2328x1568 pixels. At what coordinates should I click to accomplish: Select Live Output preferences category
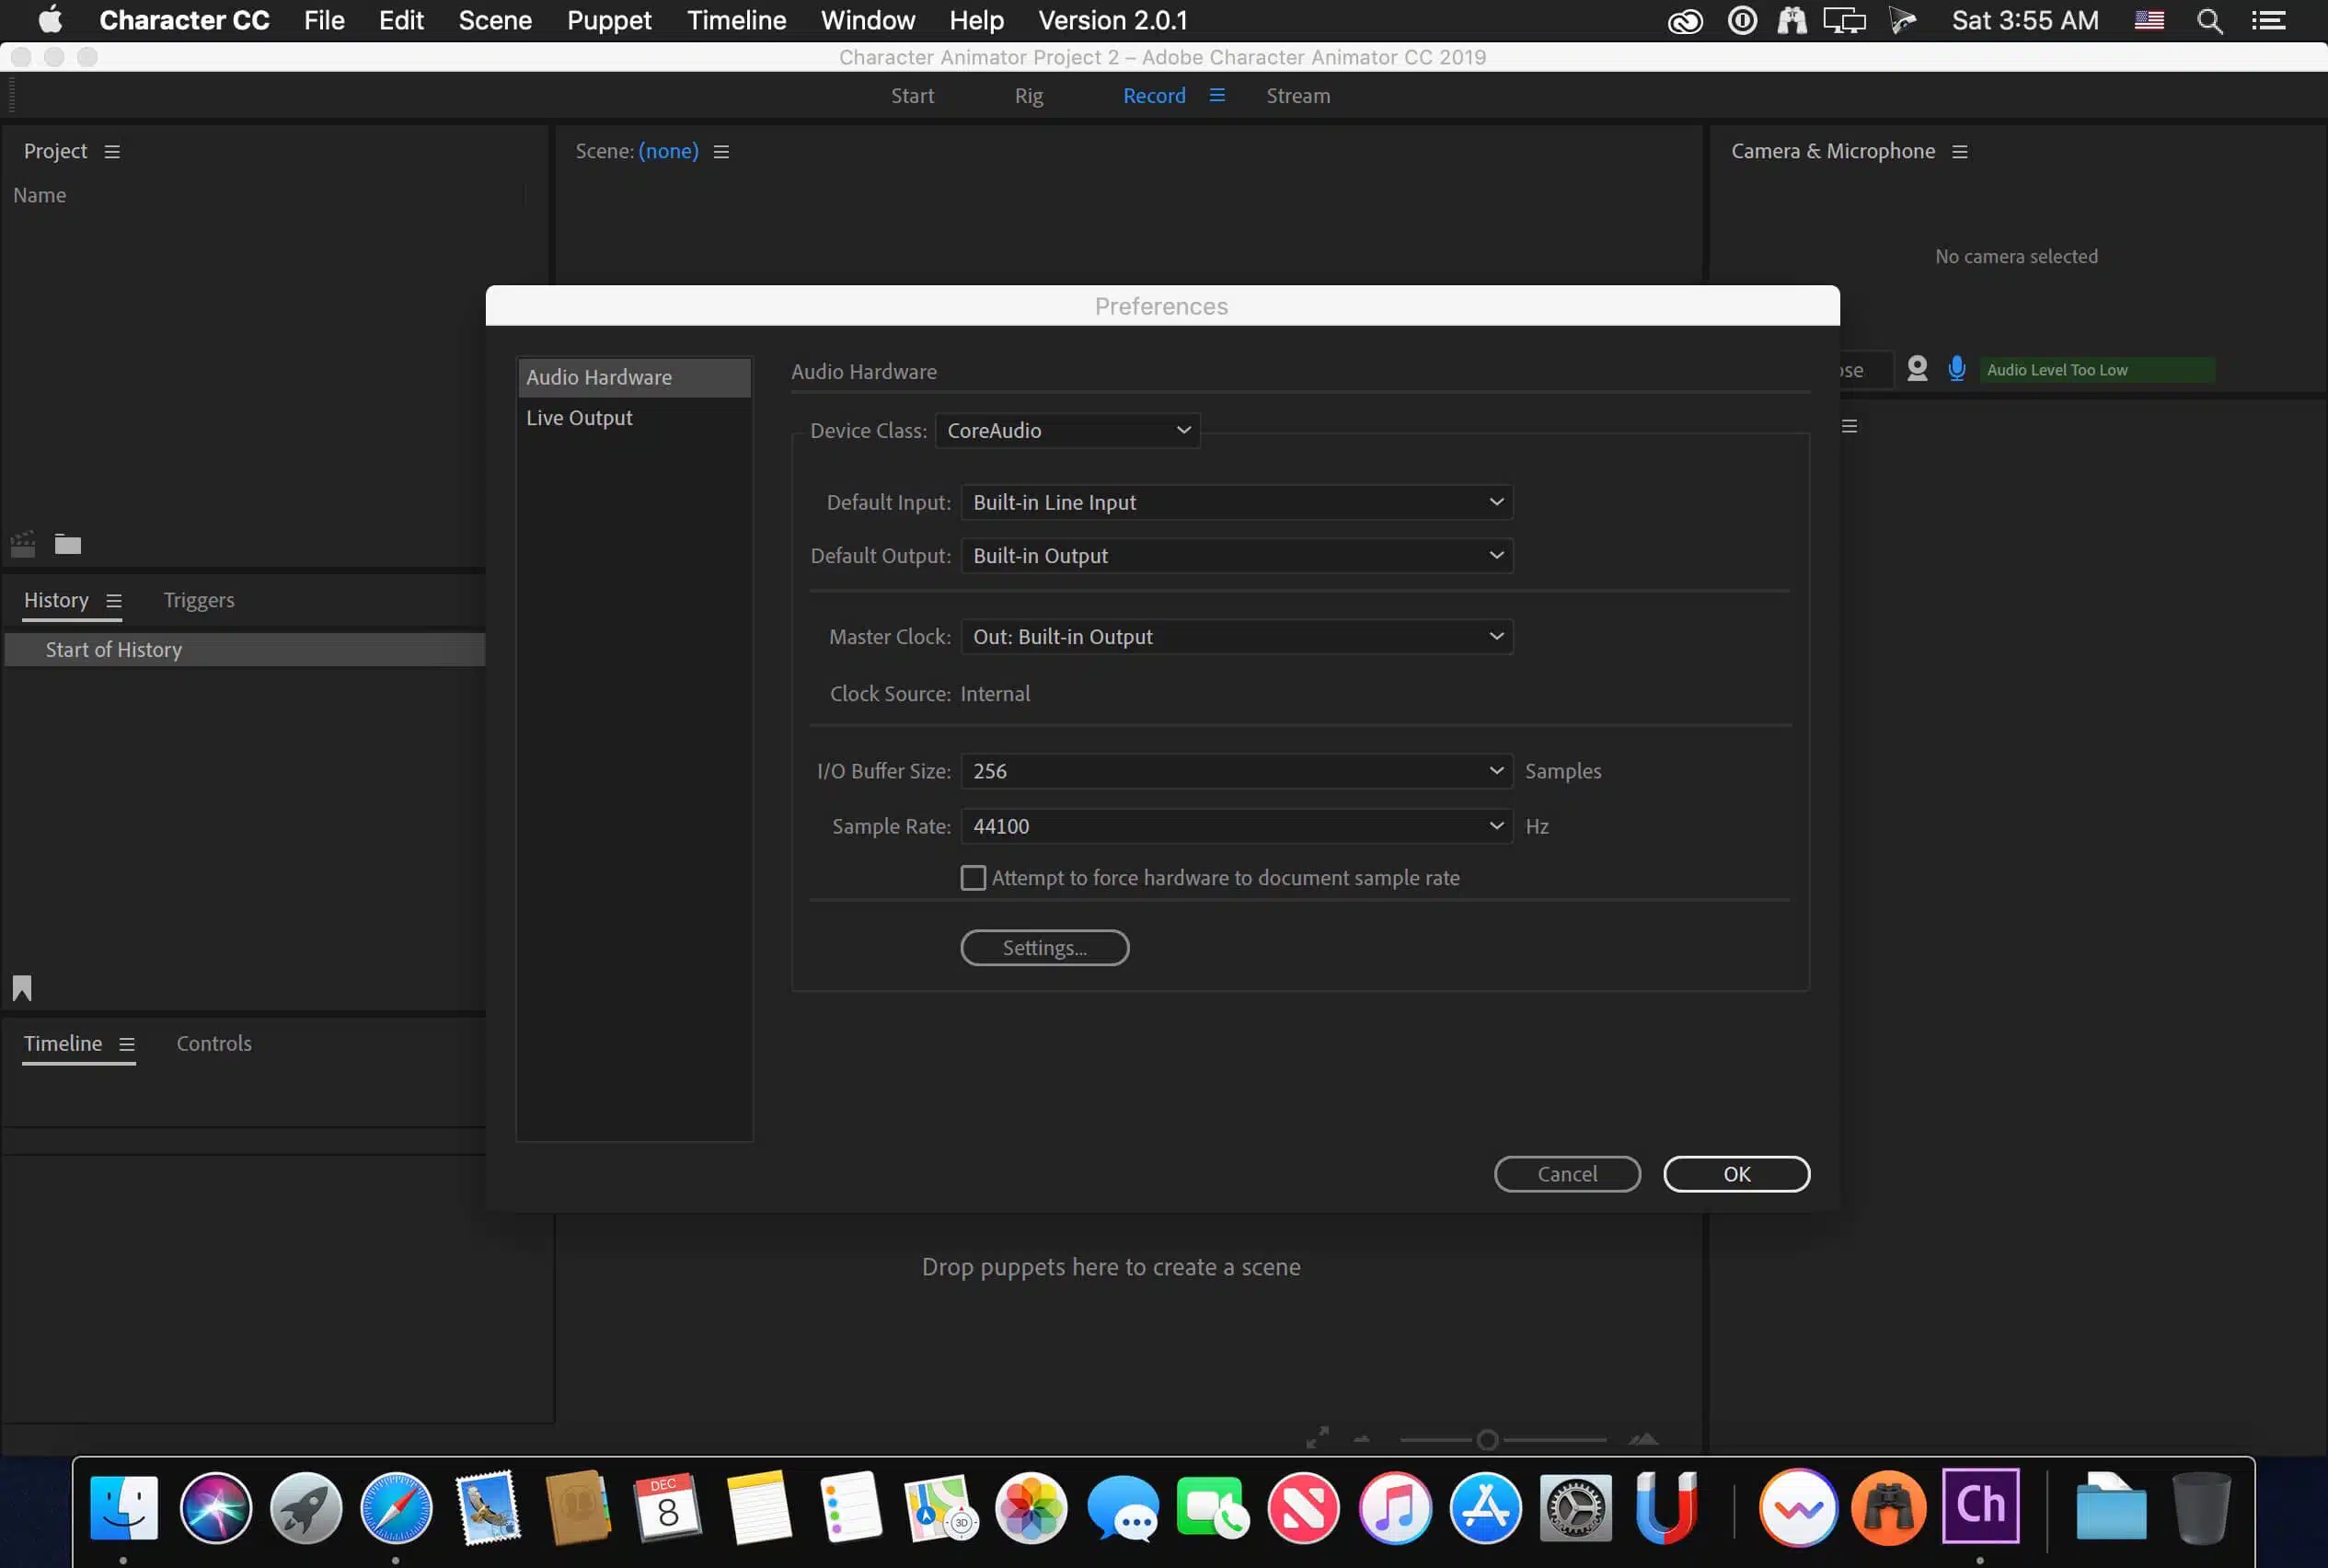[580, 418]
